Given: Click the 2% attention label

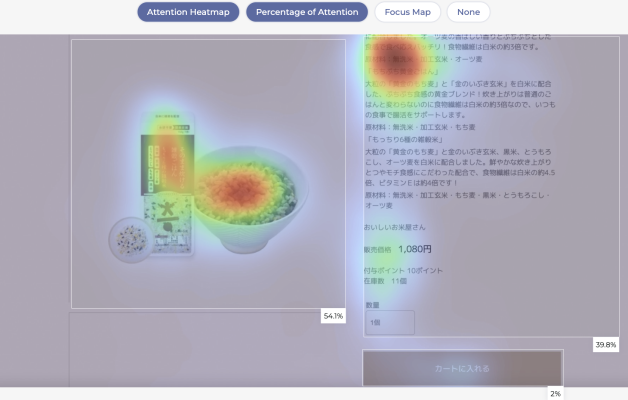Looking at the screenshot, I should 555,394.
